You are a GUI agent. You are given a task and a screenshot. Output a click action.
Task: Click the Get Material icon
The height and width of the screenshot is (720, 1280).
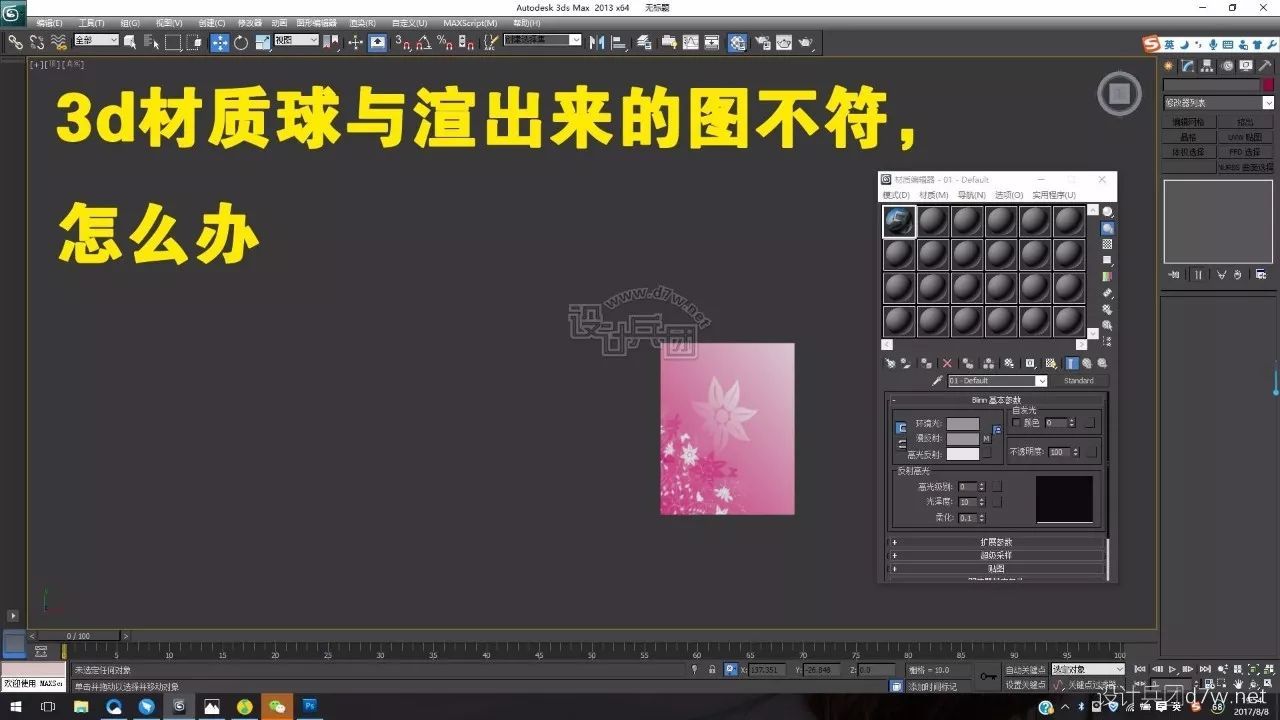[x=890, y=363]
